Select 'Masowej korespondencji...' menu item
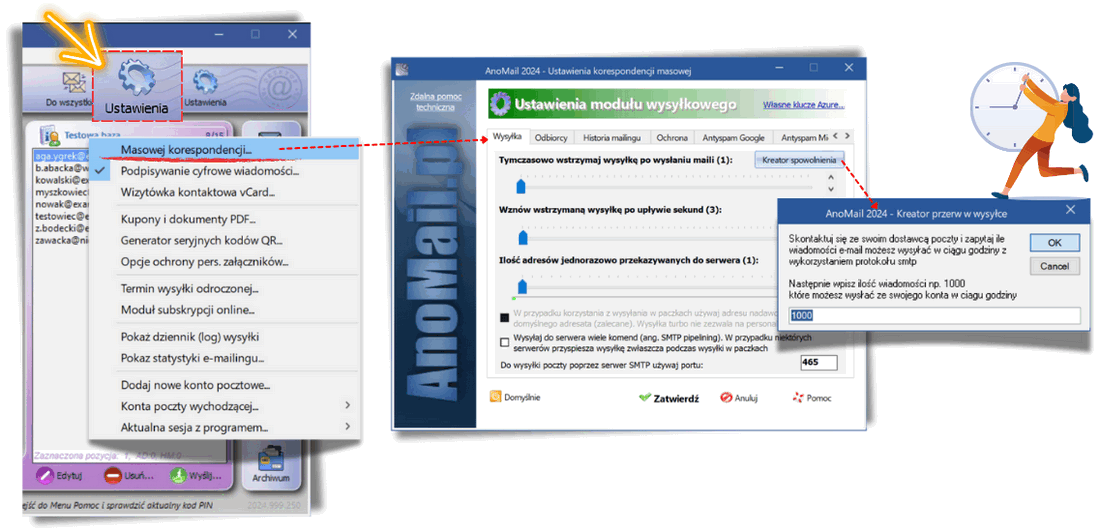The height and width of the screenshot is (532, 1100). (x=225, y=149)
